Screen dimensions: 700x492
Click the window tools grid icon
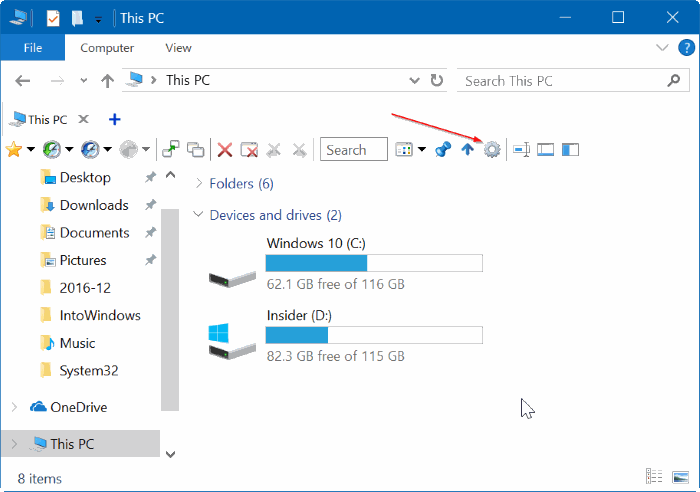click(x=404, y=150)
